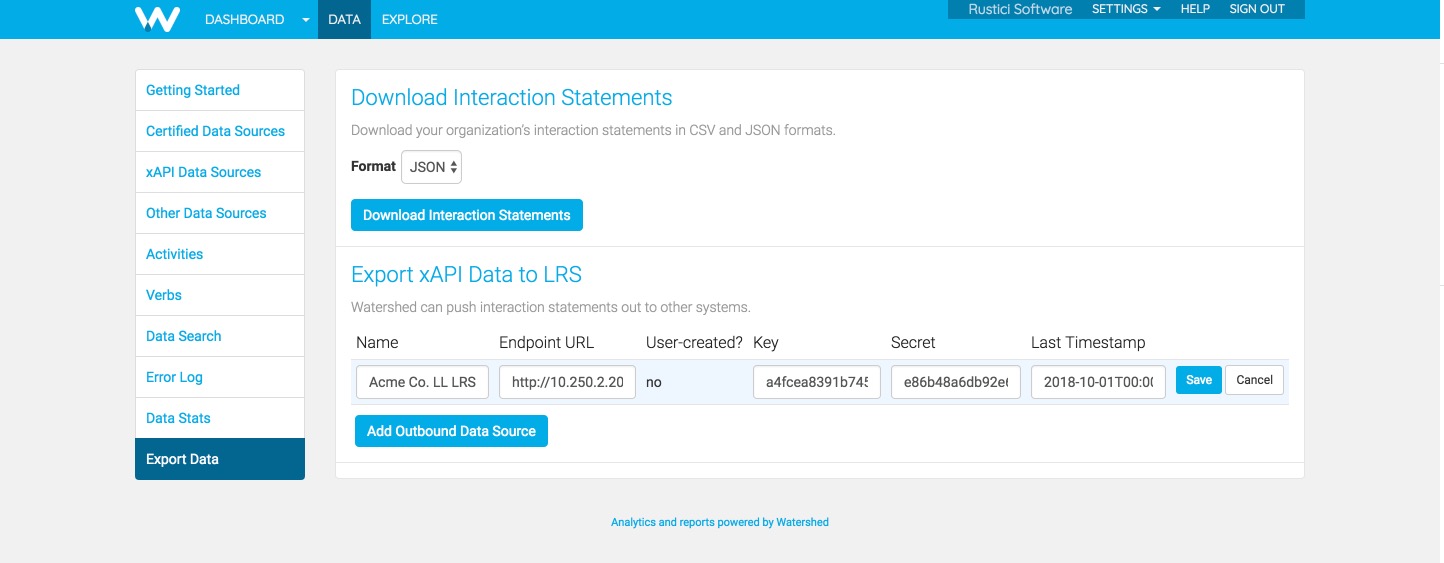Click Add Outbound Data Source button
This screenshot has height=563, width=1444.
point(451,431)
